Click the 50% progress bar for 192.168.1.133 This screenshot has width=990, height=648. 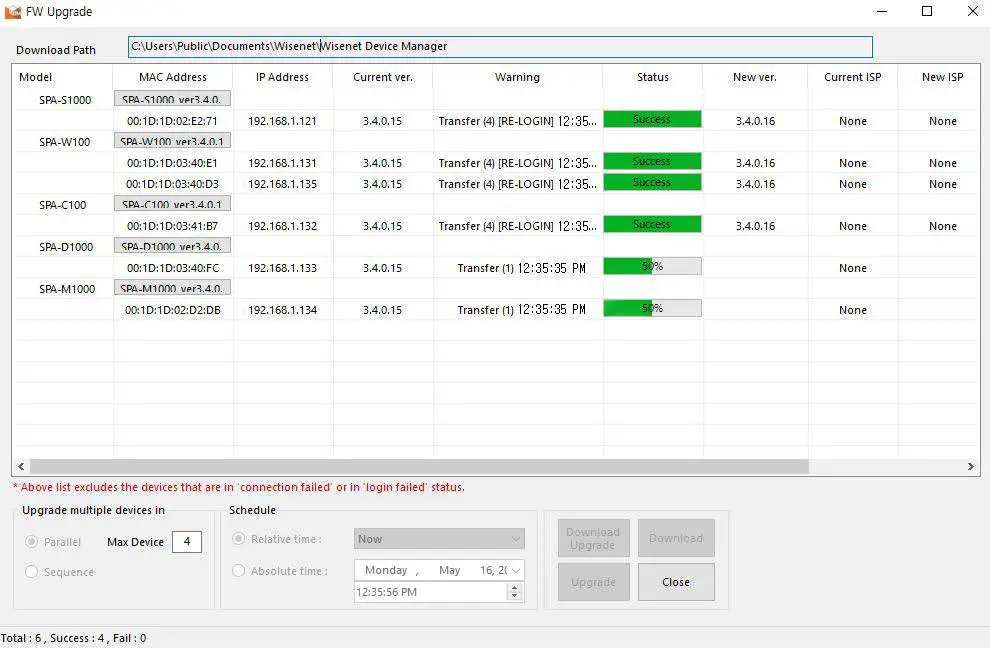point(652,266)
